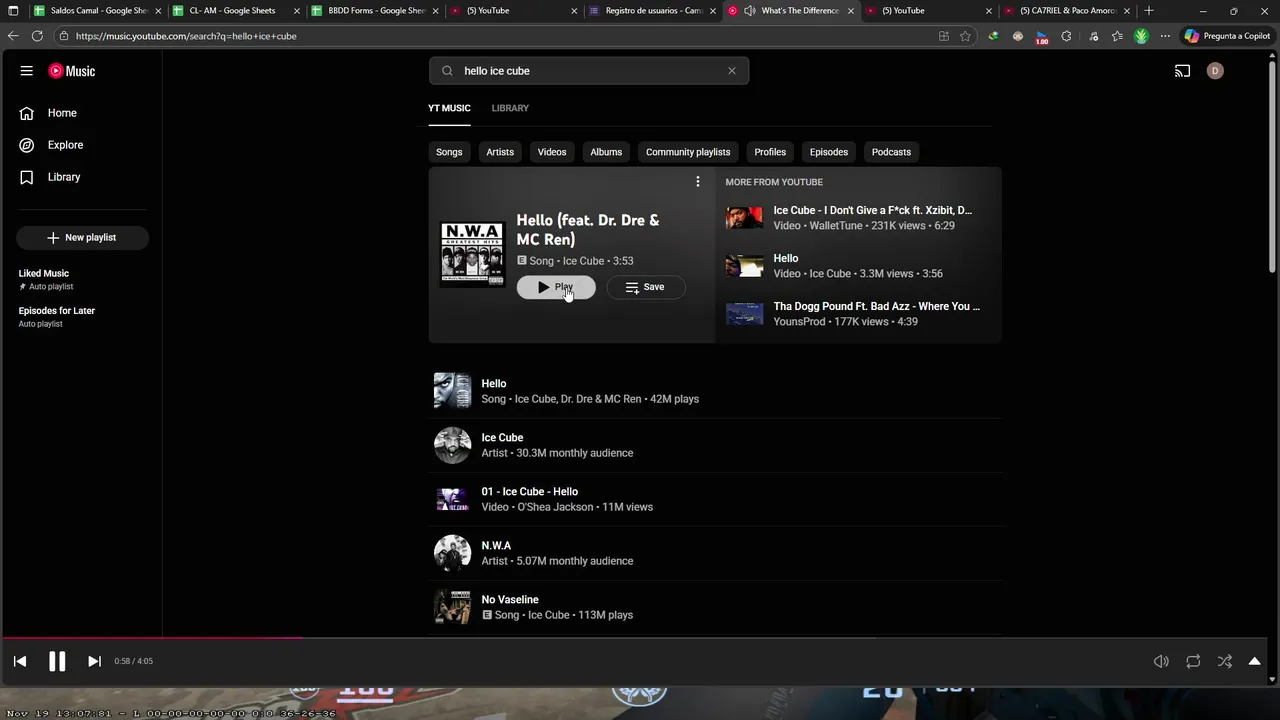Screen dimensions: 1280x720
Task: Expand the player page arrow
Action: (1254, 661)
